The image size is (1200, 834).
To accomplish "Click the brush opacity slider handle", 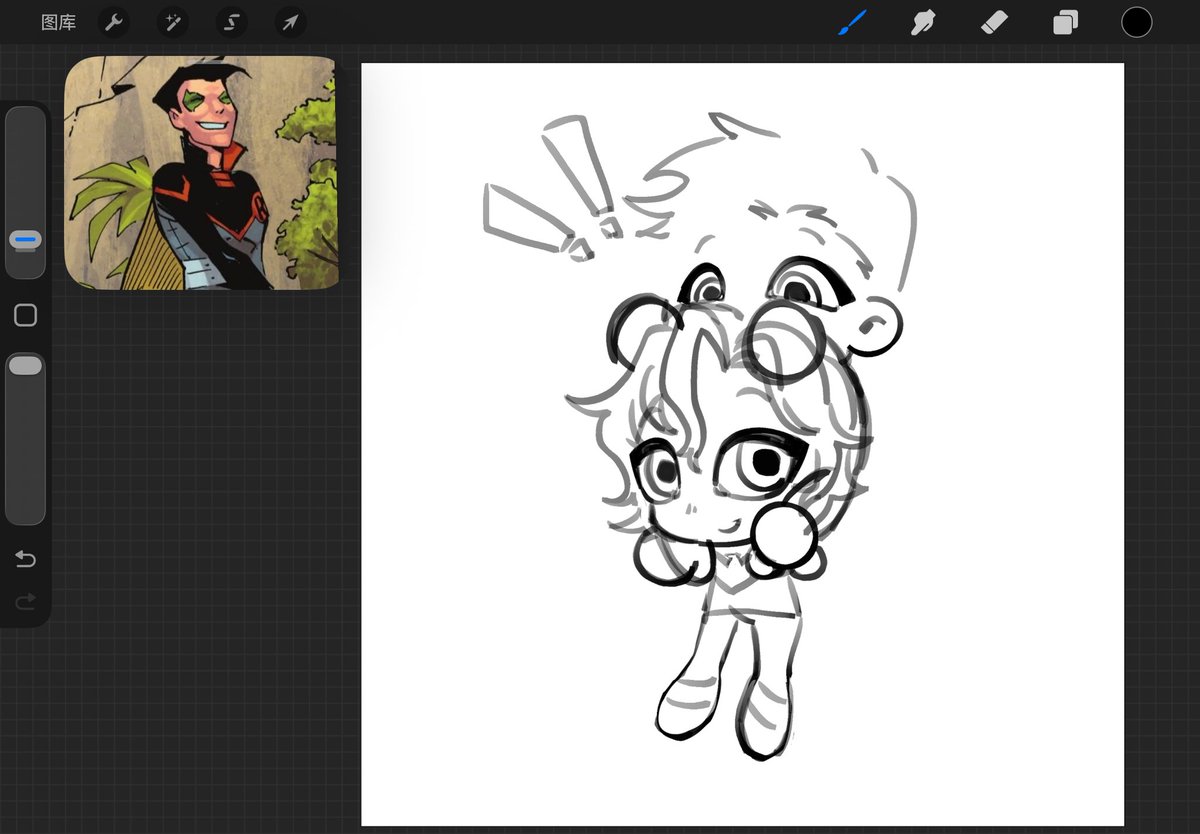I will coord(25,365).
